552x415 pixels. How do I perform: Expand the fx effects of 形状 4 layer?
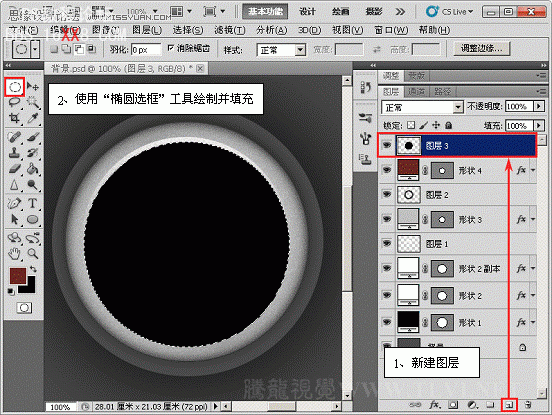click(x=533, y=170)
